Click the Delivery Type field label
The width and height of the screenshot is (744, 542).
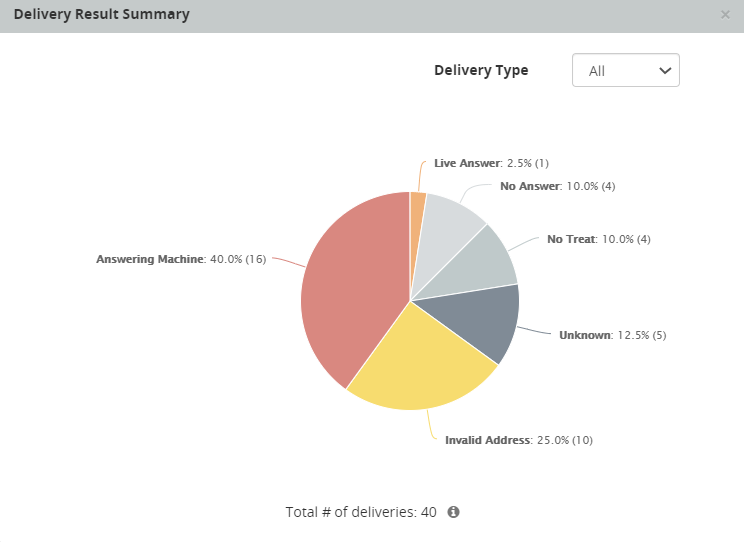click(x=481, y=71)
